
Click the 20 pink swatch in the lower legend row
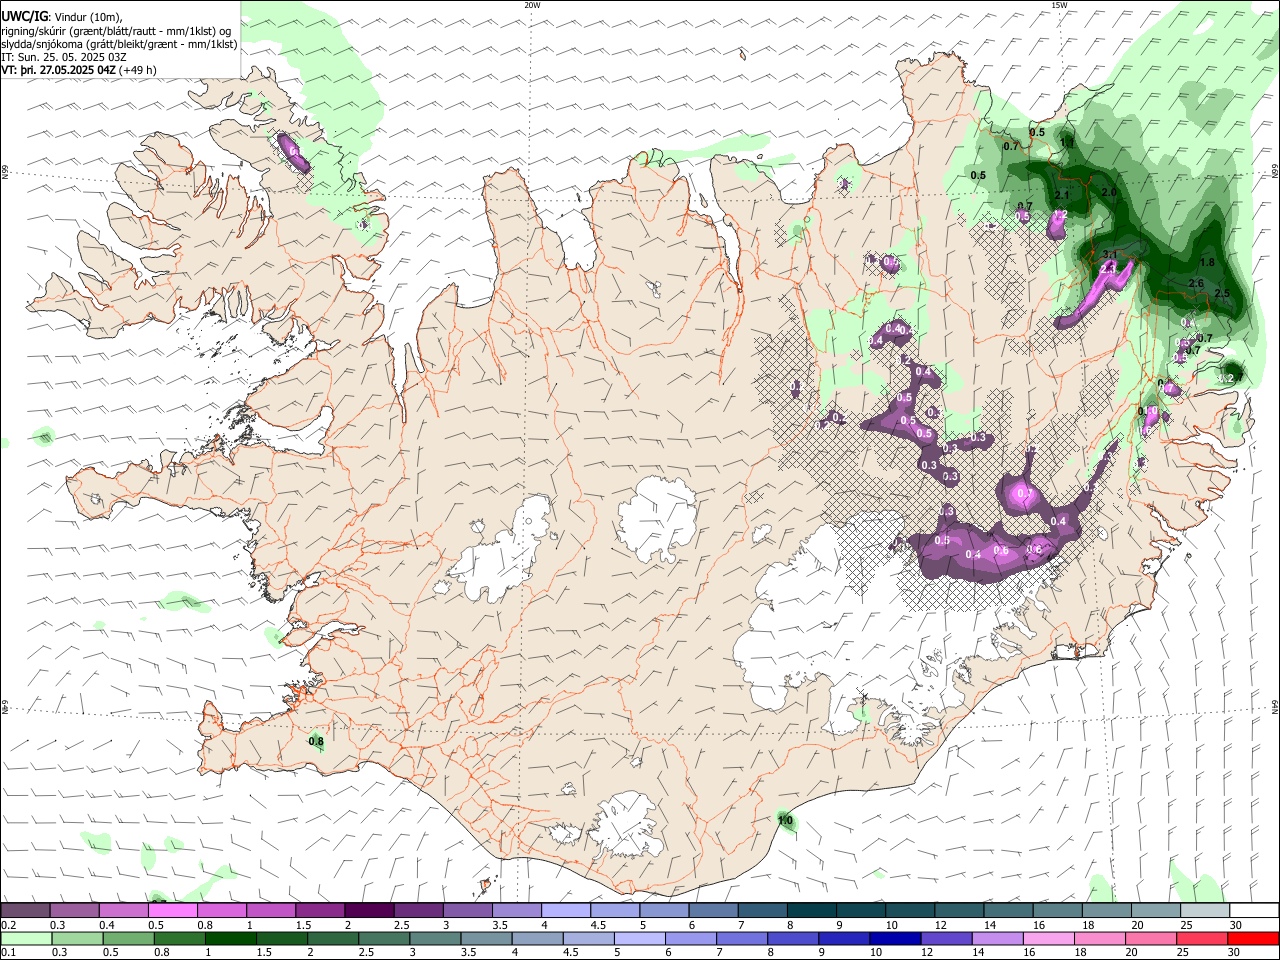coord(1152,939)
